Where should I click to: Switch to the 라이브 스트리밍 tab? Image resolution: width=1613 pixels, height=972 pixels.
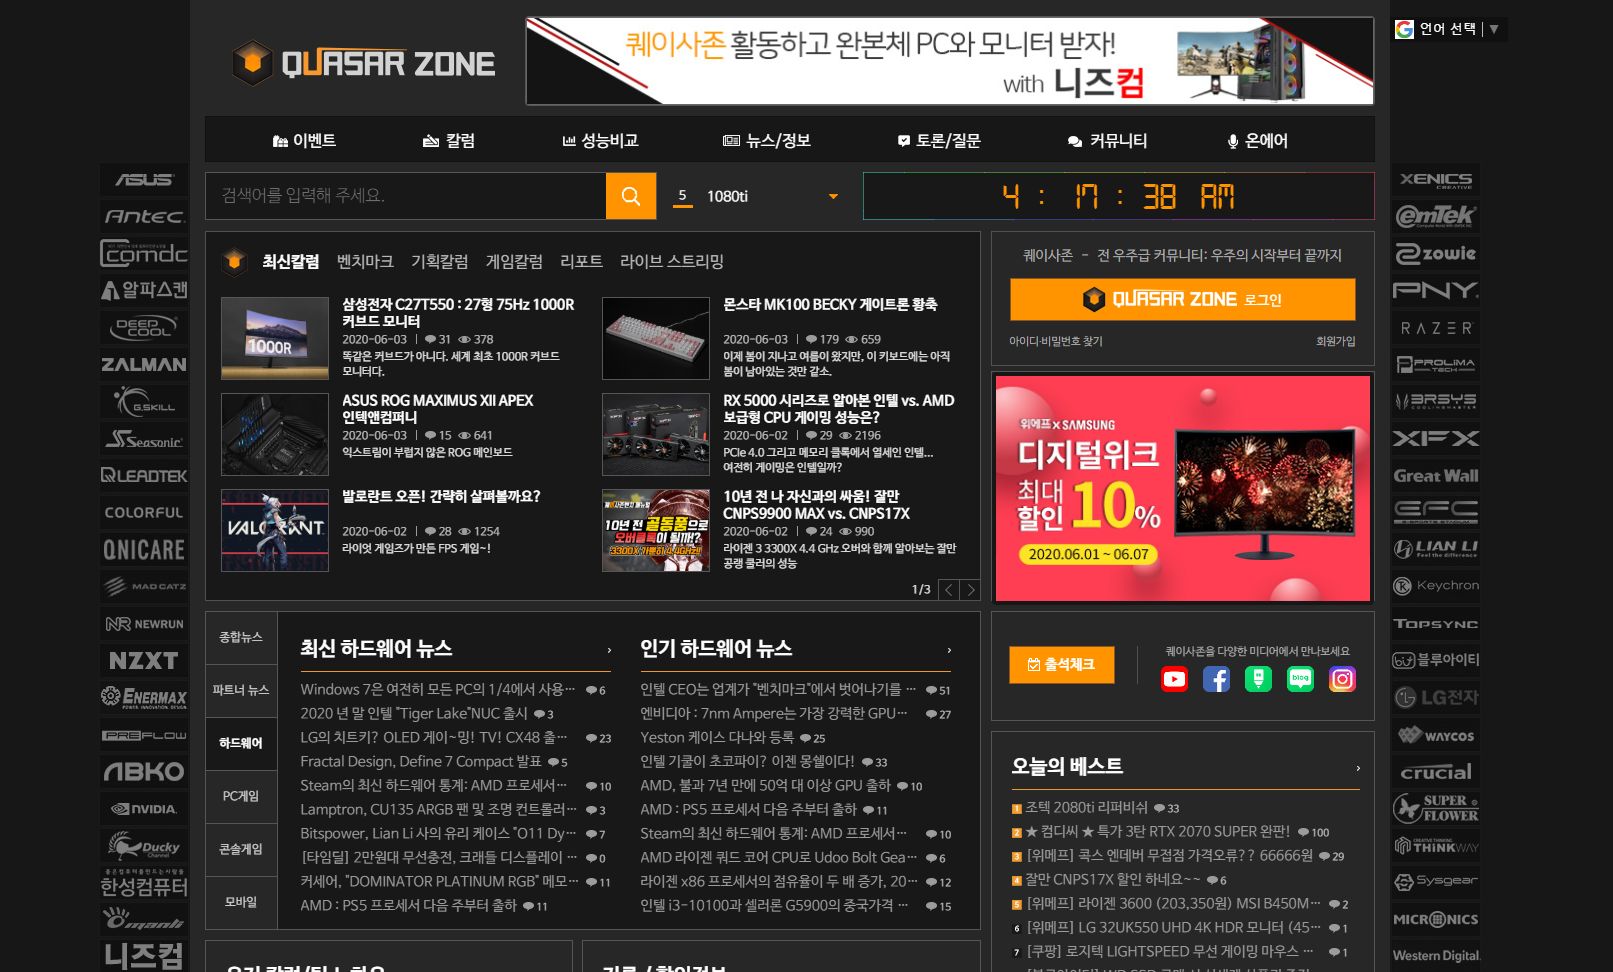pos(672,261)
